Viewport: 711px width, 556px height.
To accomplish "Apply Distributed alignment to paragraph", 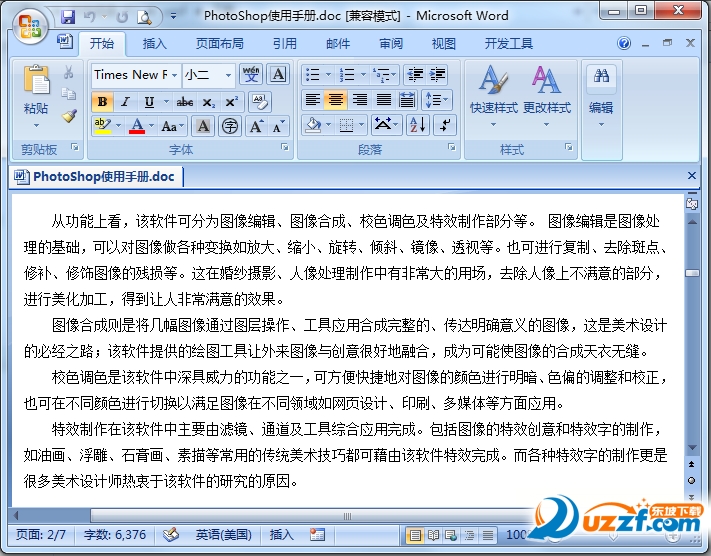I will [407, 100].
